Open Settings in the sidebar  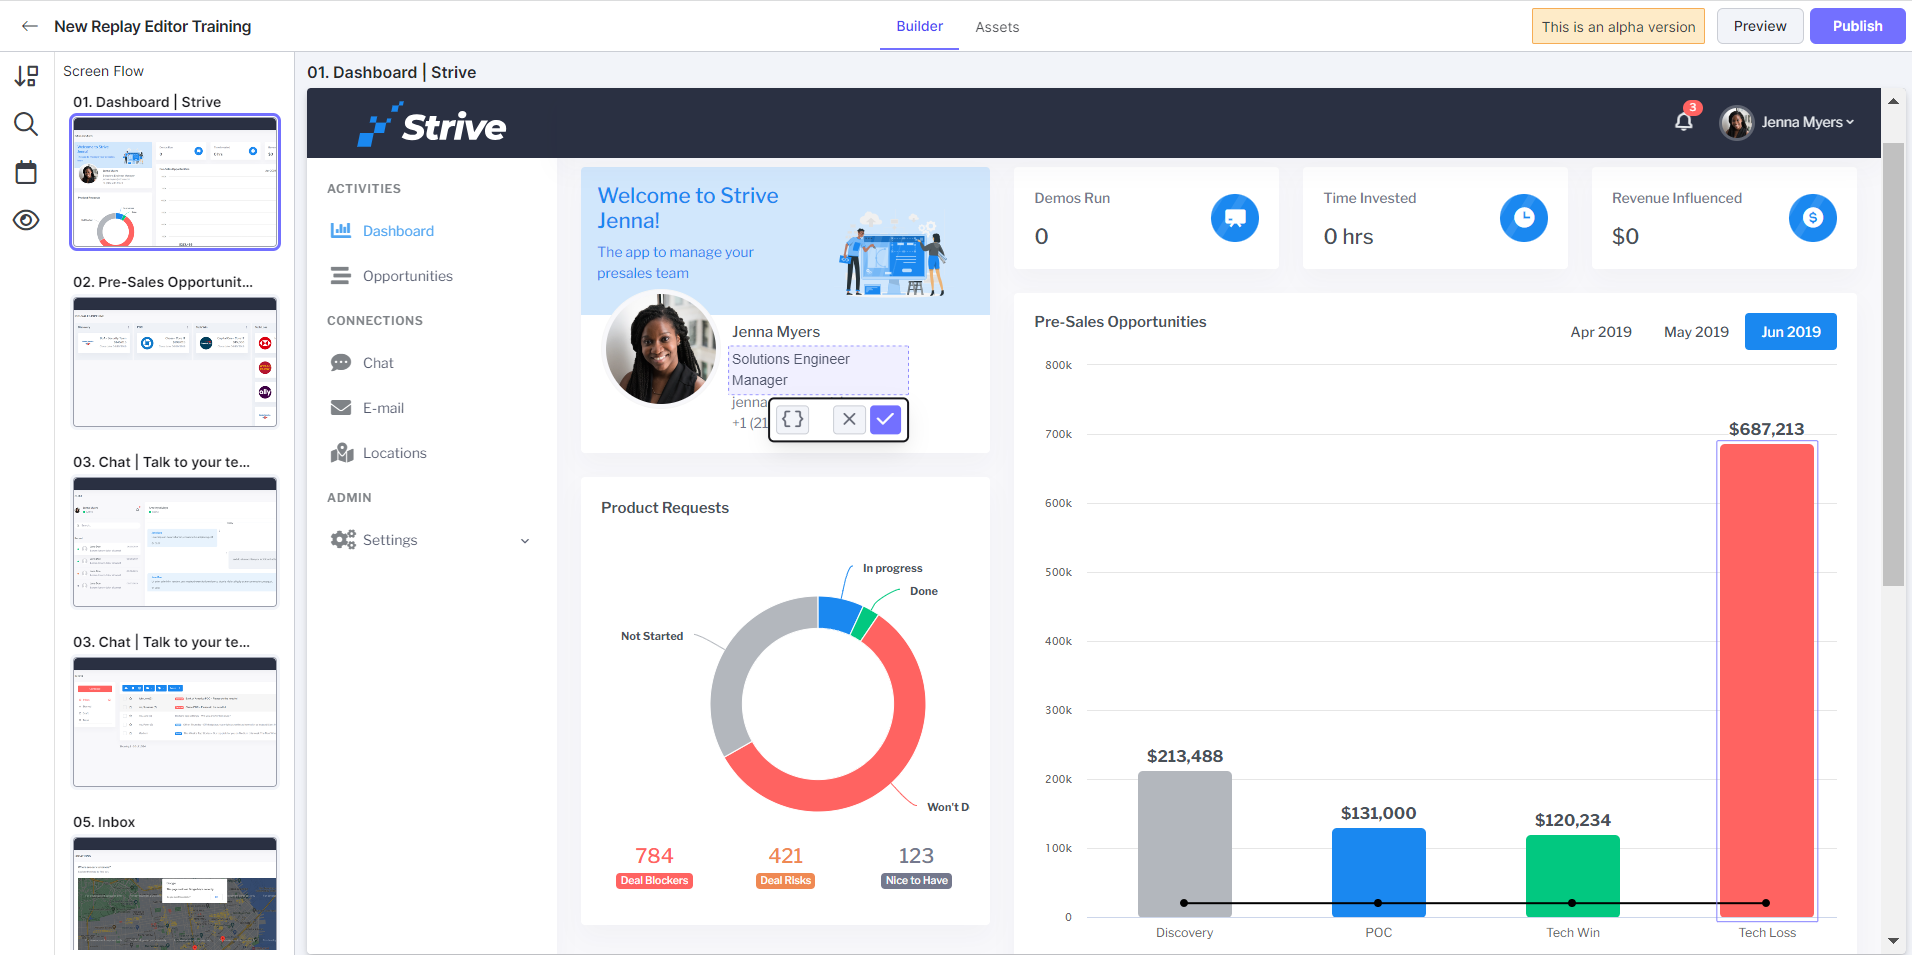click(x=390, y=540)
